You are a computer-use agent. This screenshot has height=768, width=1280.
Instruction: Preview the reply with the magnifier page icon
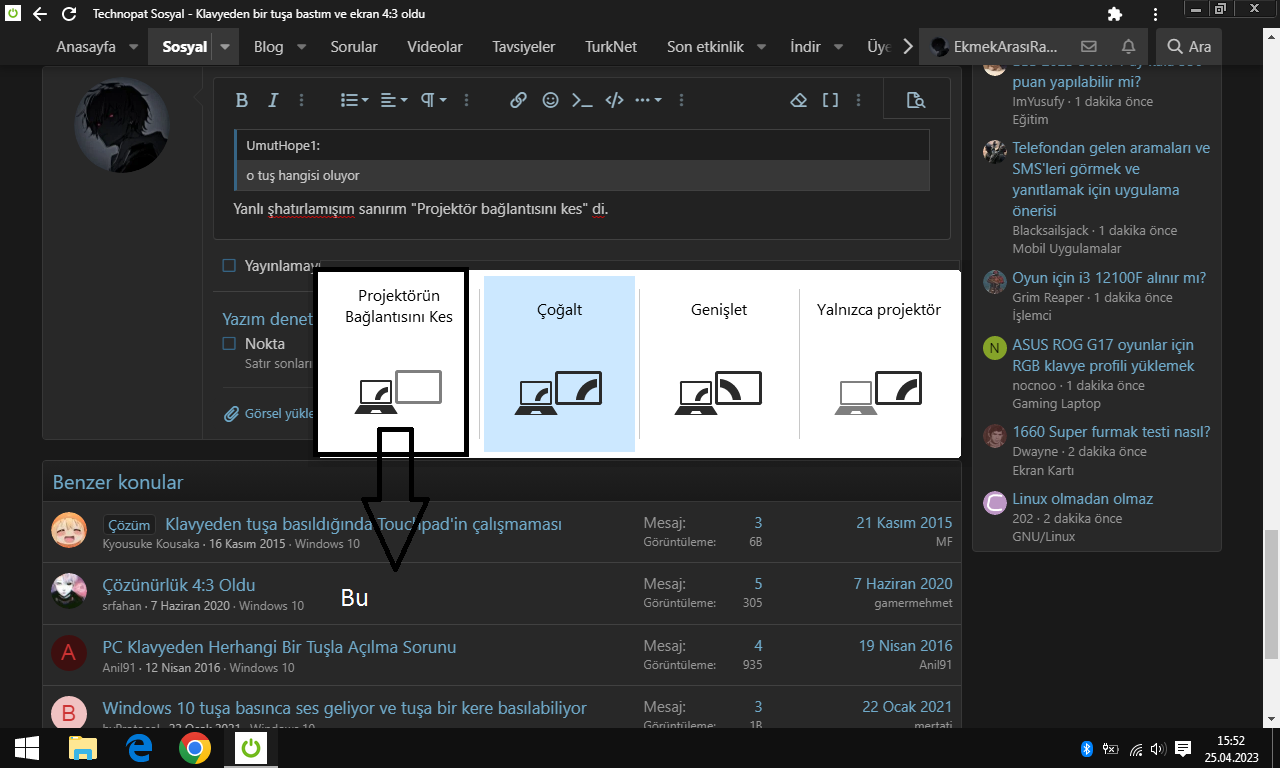[x=915, y=100]
